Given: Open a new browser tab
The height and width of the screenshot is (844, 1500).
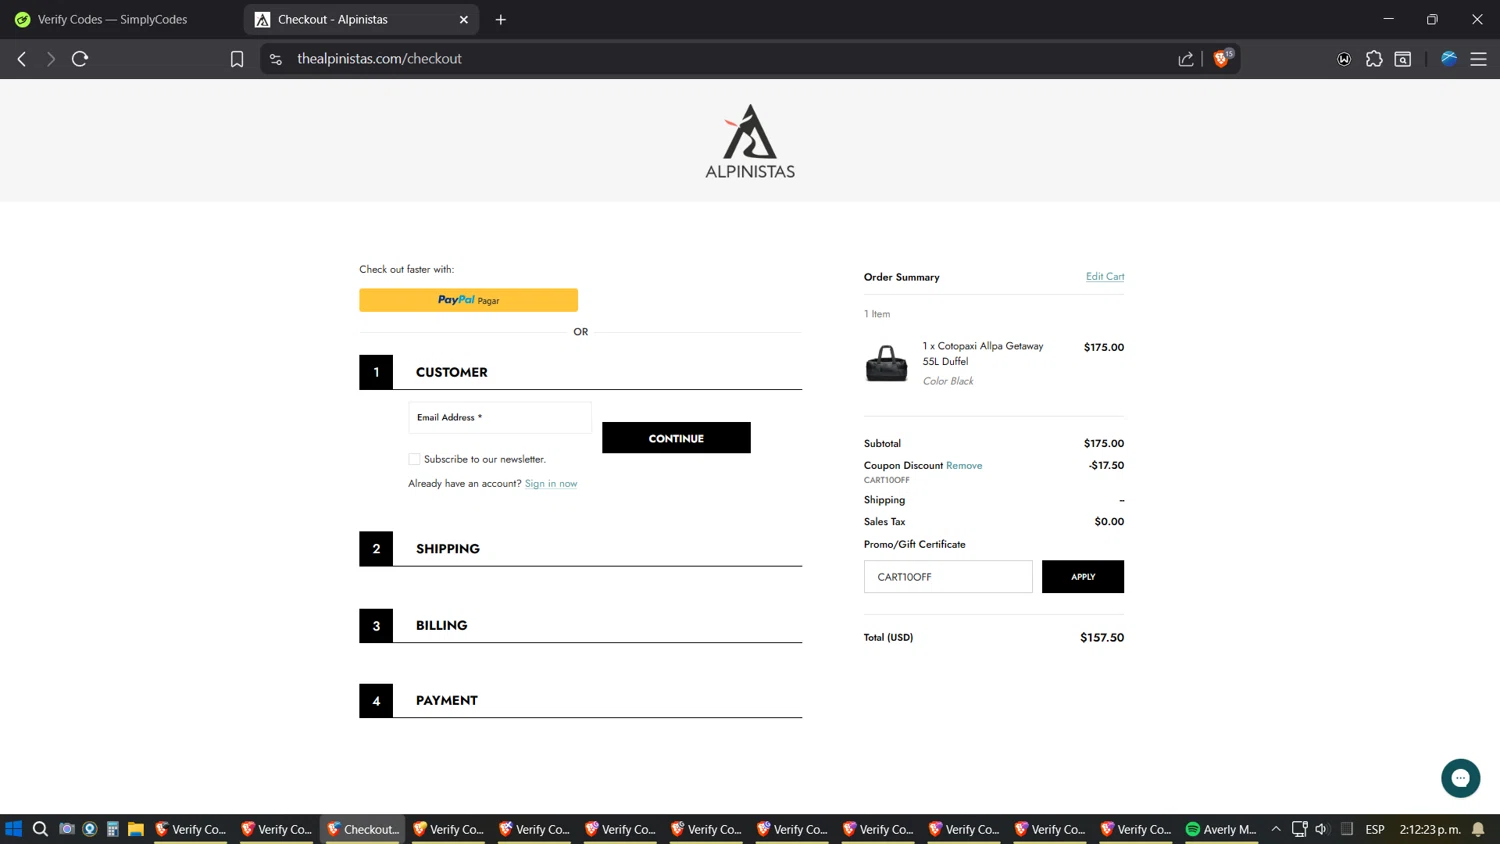Looking at the screenshot, I should tap(501, 19).
